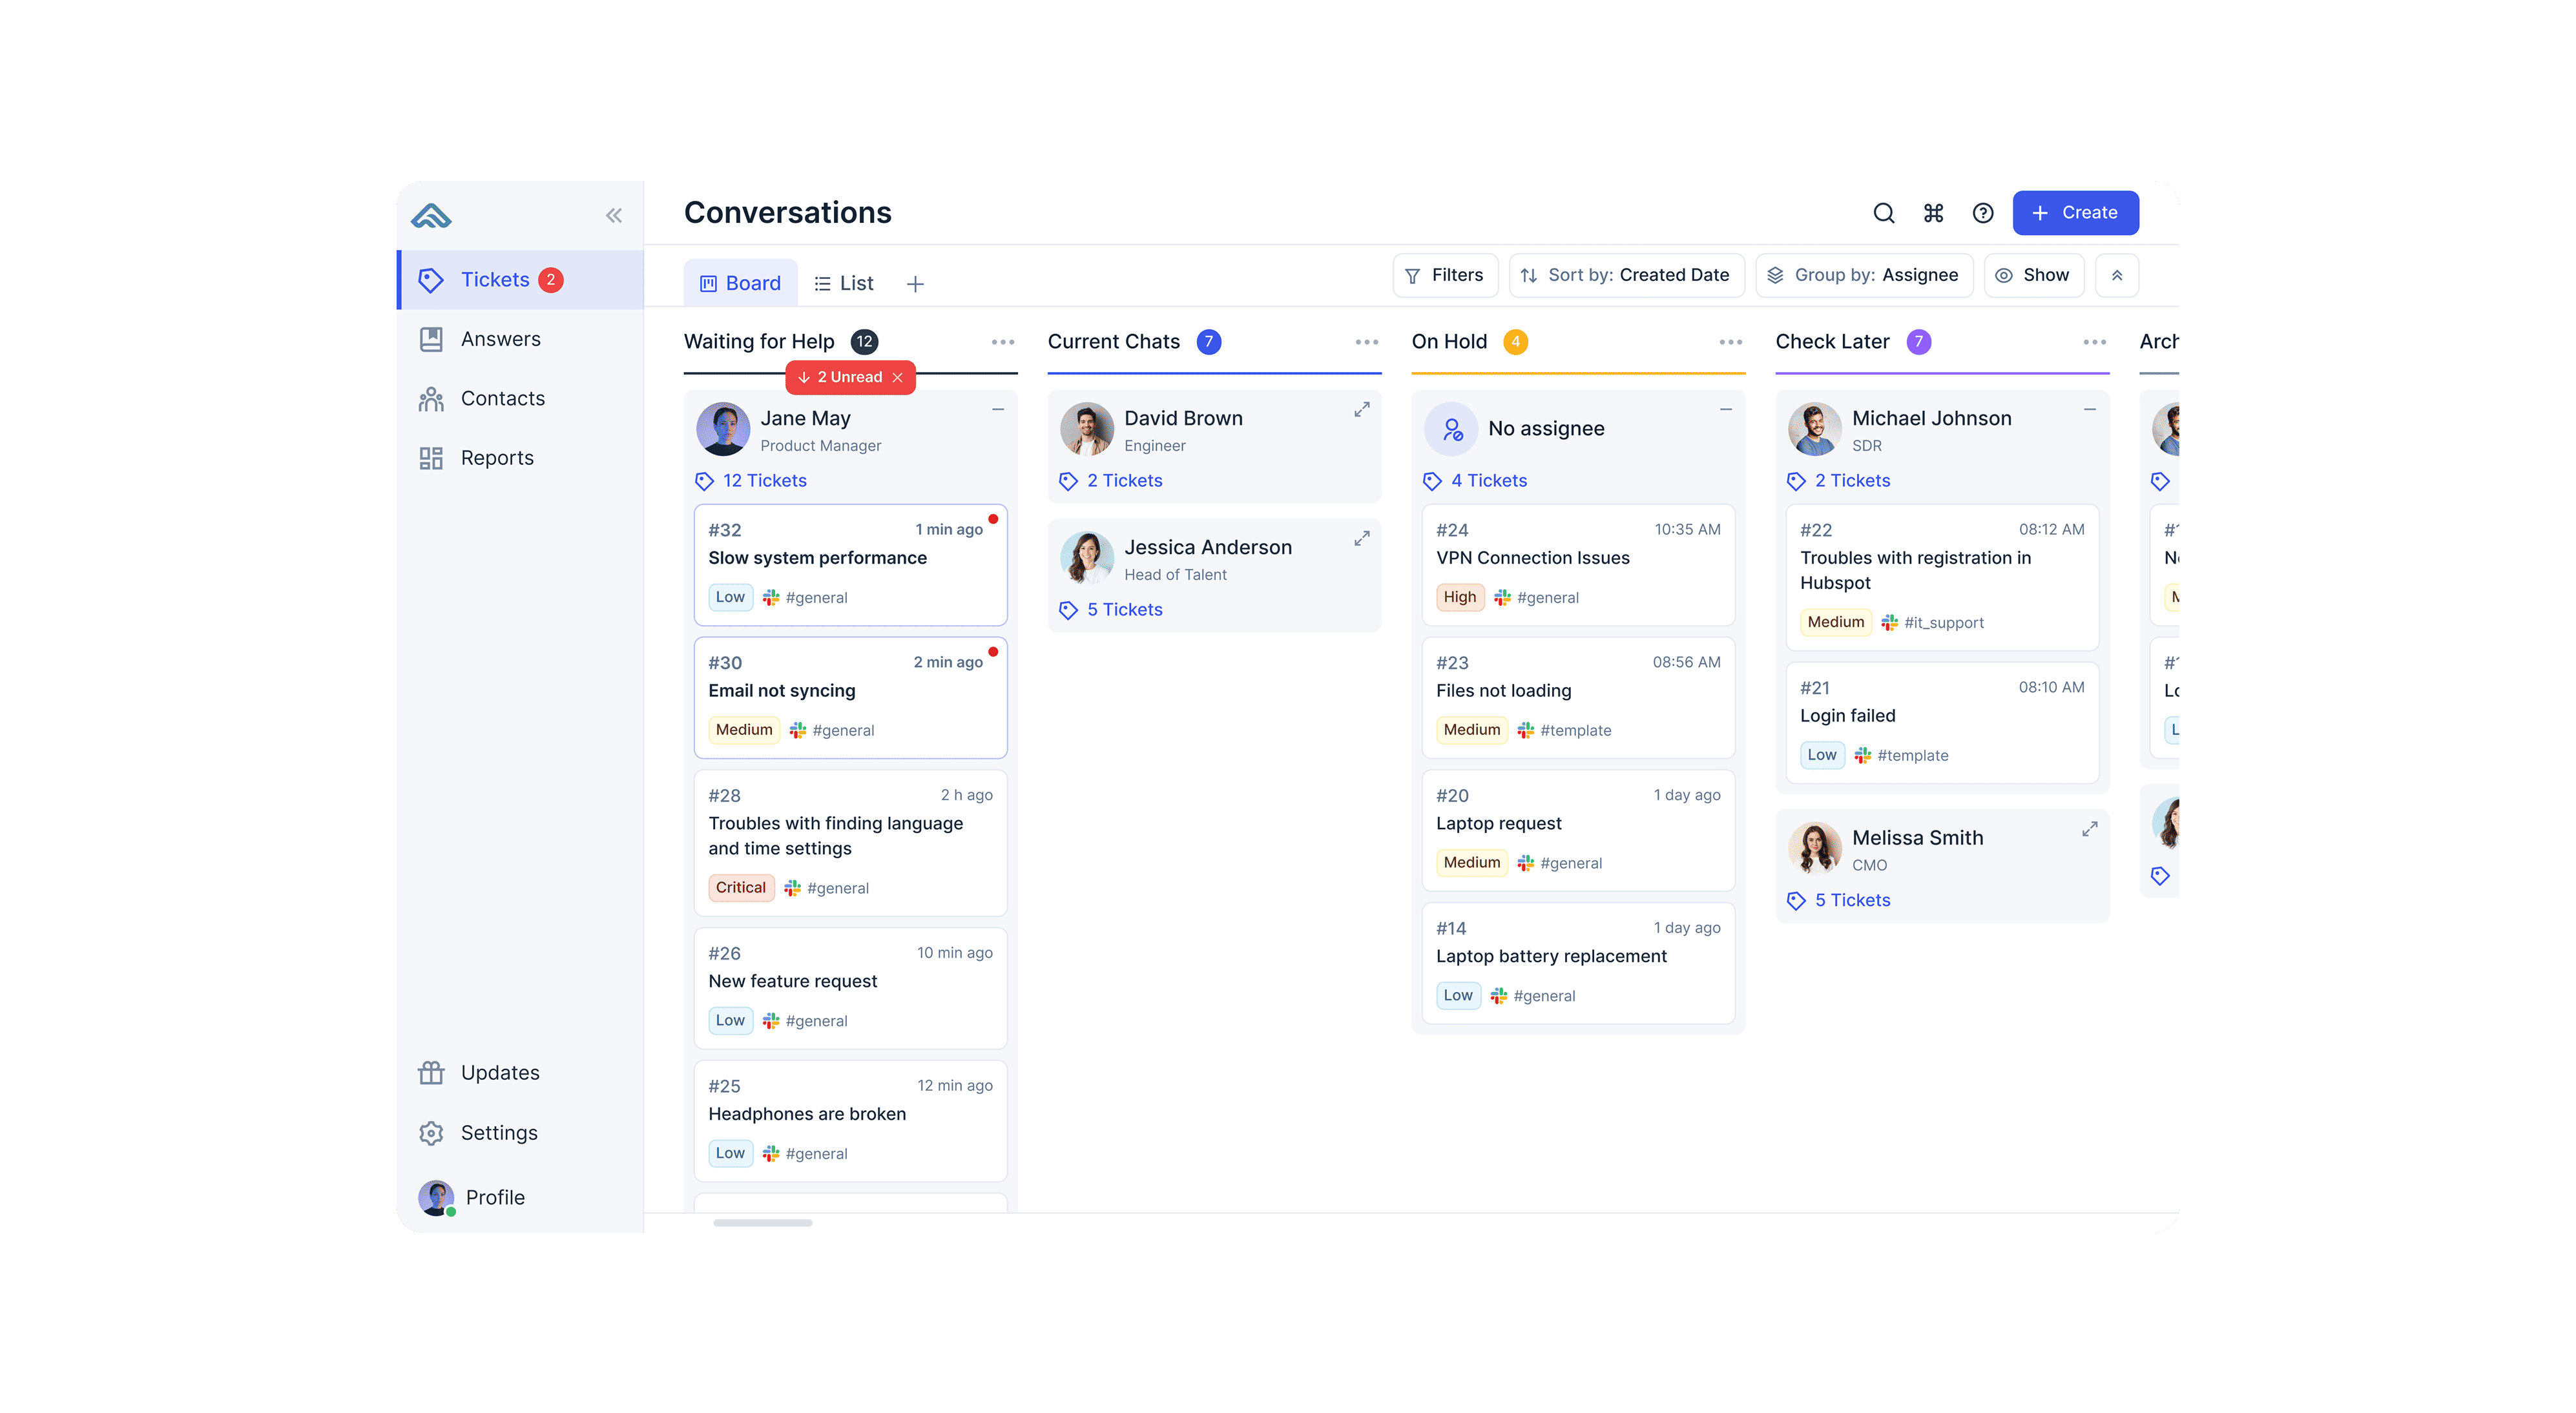This screenshot has height=1413, width=2576.
Task: Open the keyboard shortcuts command icon
Action: click(x=1933, y=213)
